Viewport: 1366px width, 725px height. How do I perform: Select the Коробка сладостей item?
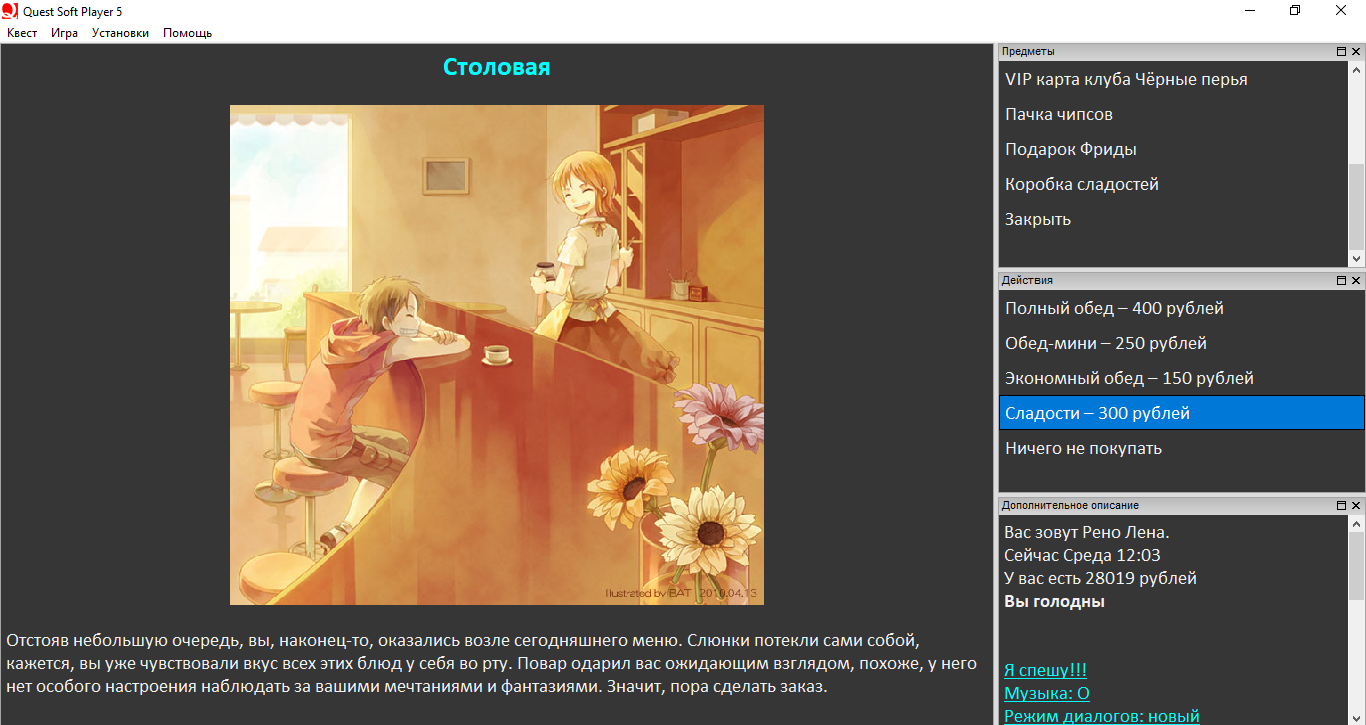(x=1173, y=184)
